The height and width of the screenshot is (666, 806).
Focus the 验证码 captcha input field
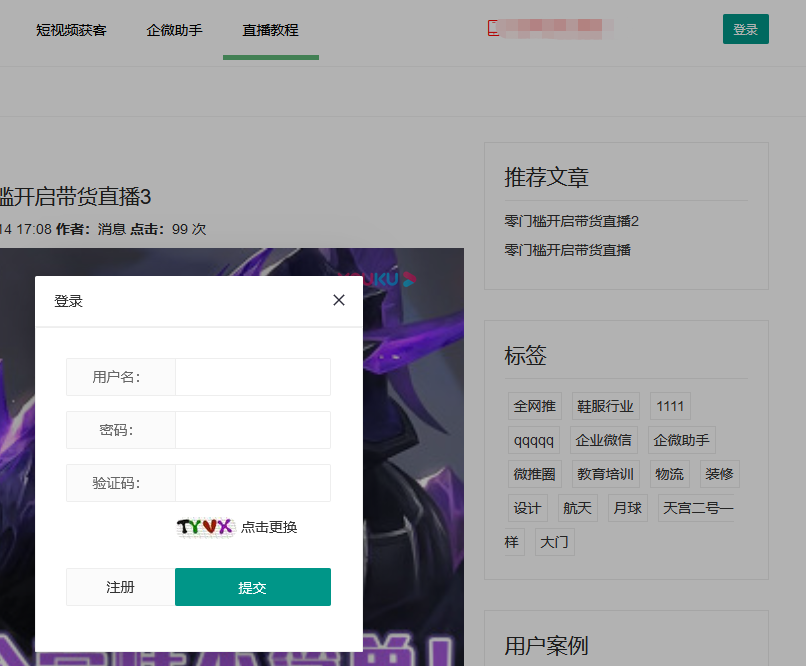coord(252,483)
